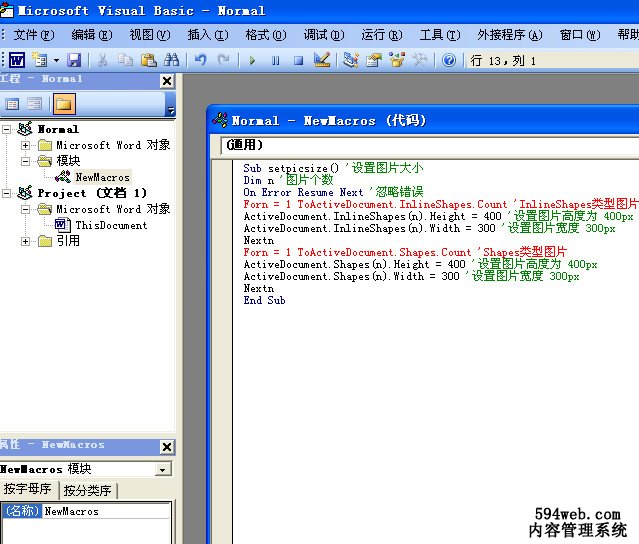Click the View Object icon in project panel

(35, 104)
